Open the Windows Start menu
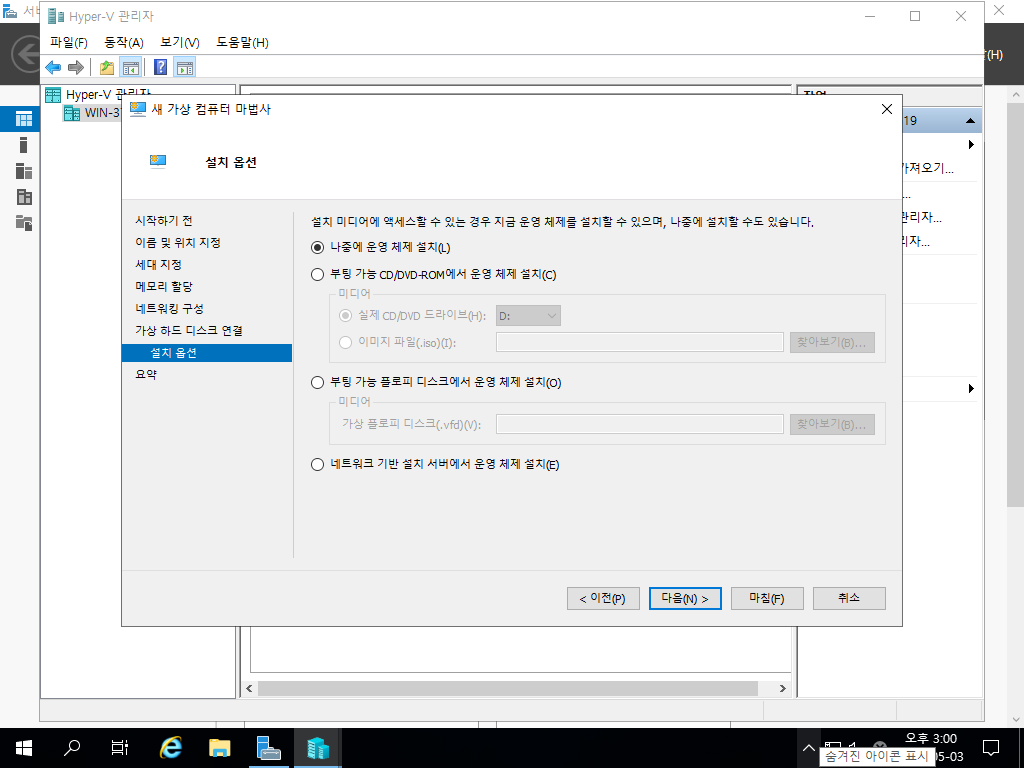The width and height of the screenshot is (1024, 768). (24, 748)
